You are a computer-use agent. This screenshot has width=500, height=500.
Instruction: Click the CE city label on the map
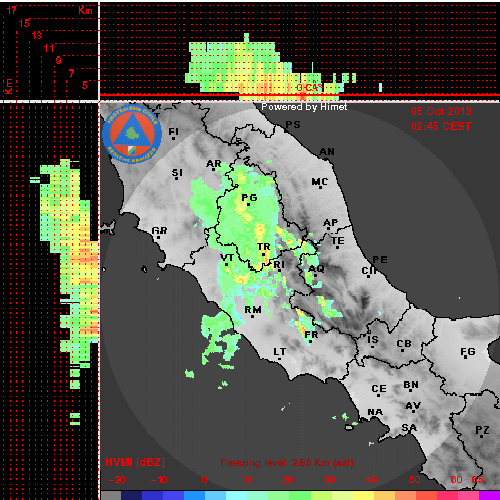[379, 389]
